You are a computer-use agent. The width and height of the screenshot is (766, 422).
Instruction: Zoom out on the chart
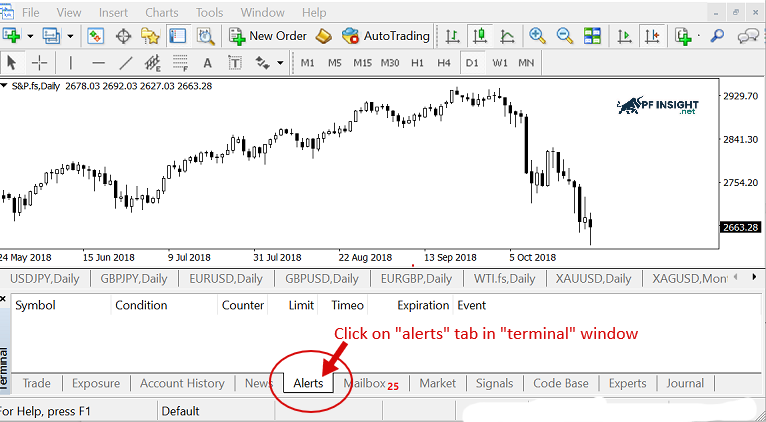click(564, 36)
